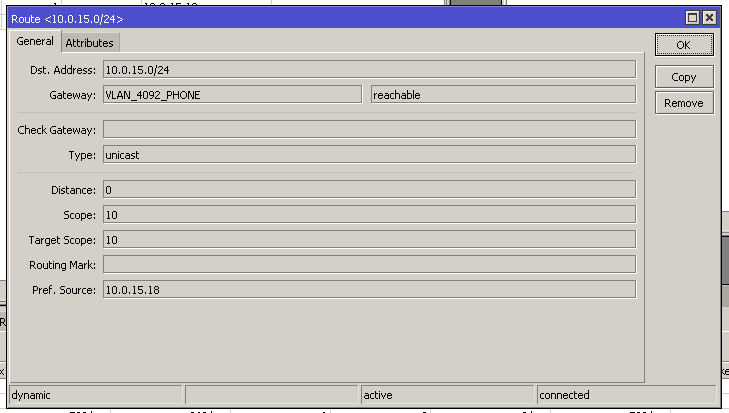729x413 pixels.
Task: Click the 'connected' status bar entry
Action: [626, 395]
